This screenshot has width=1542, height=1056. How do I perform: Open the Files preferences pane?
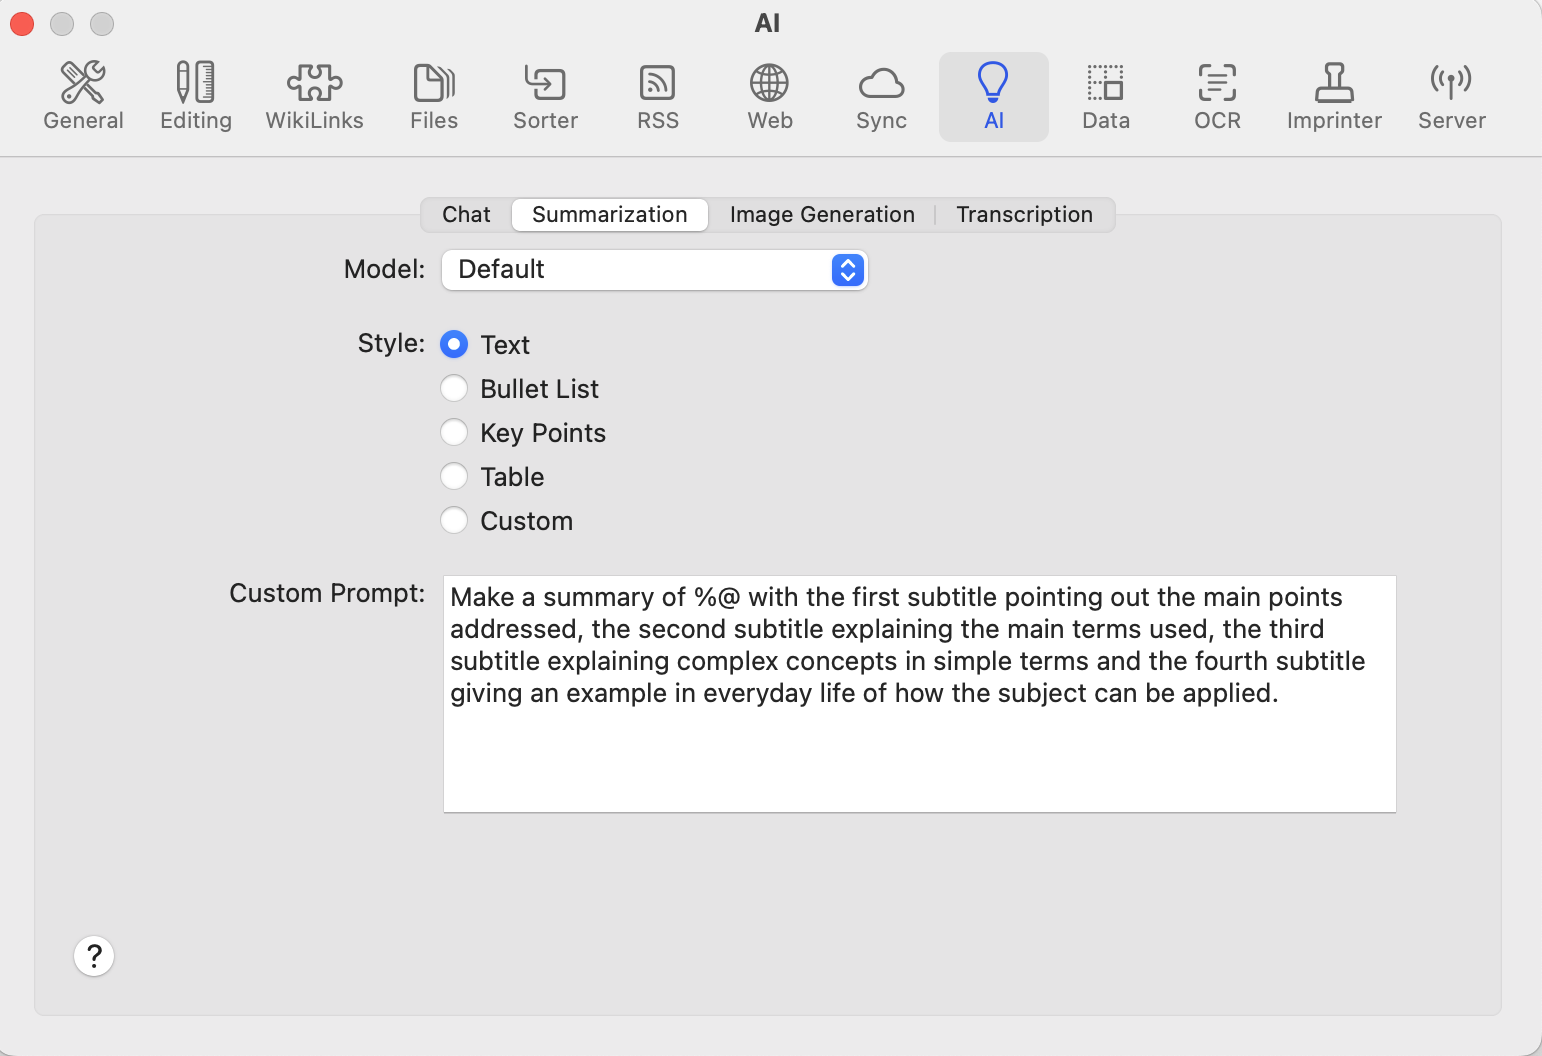[434, 97]
